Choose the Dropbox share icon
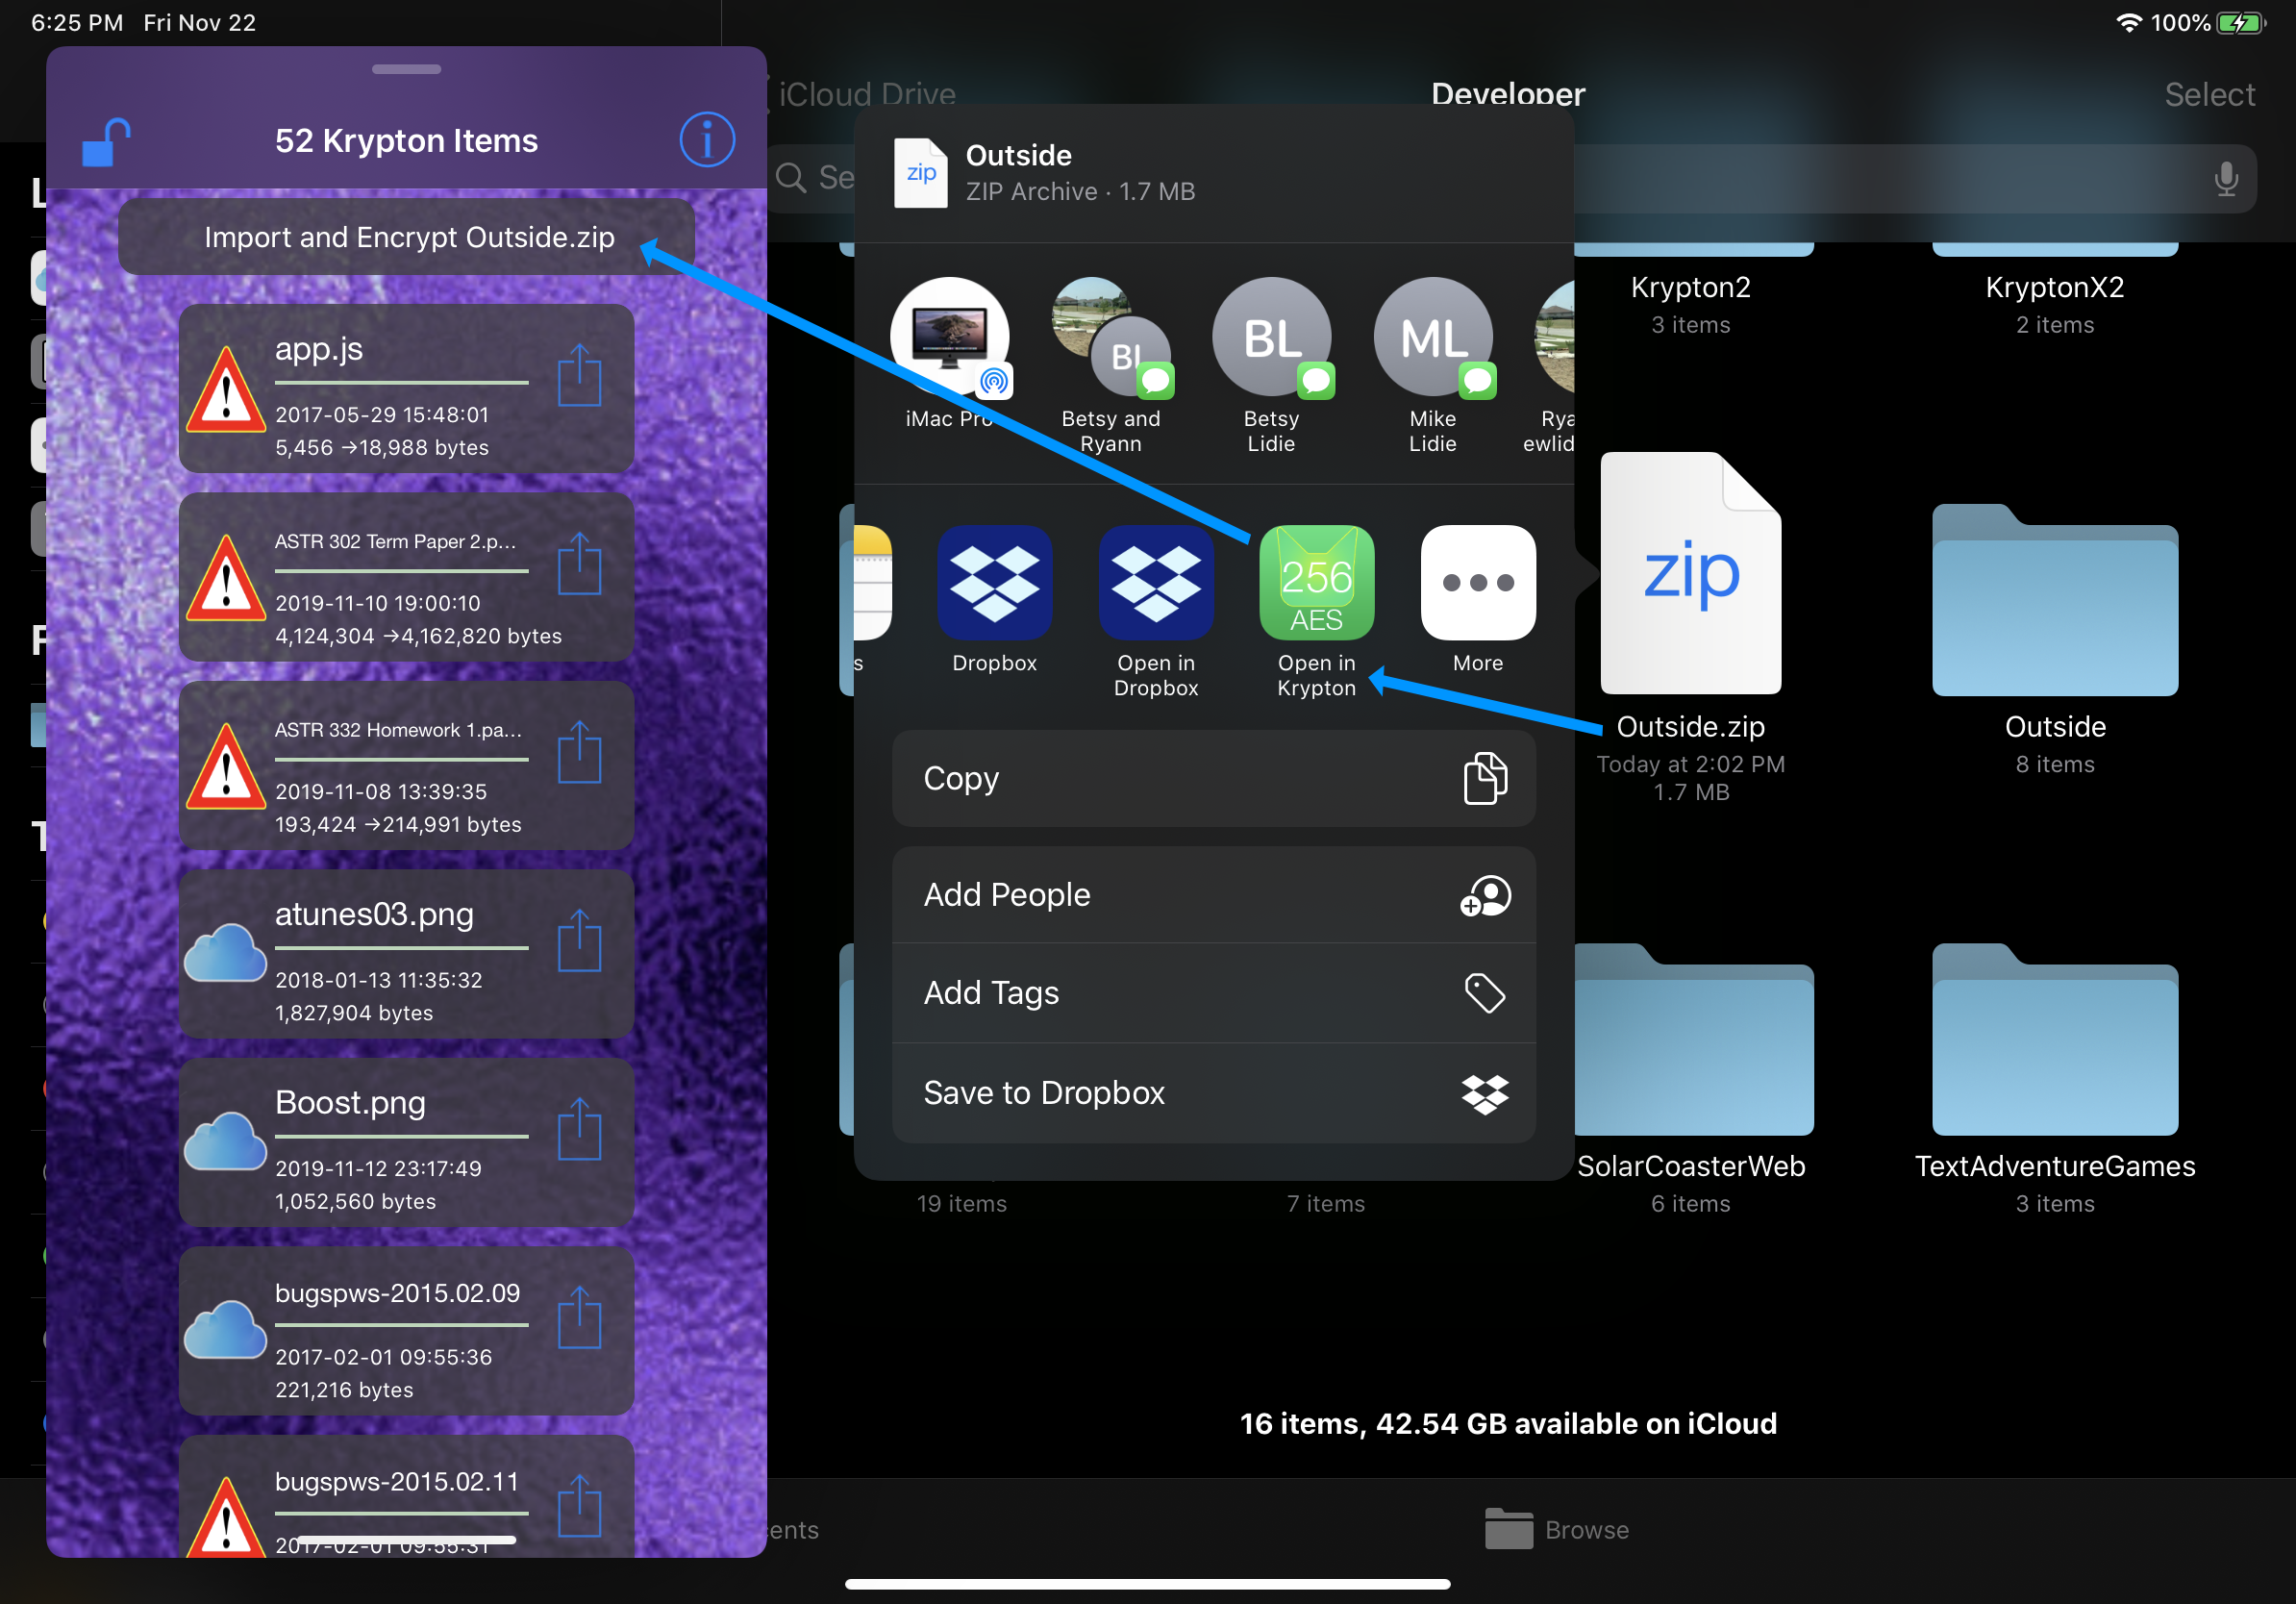The width and height of the screenshot is (2296, 1604). click(x=994, y=583)
